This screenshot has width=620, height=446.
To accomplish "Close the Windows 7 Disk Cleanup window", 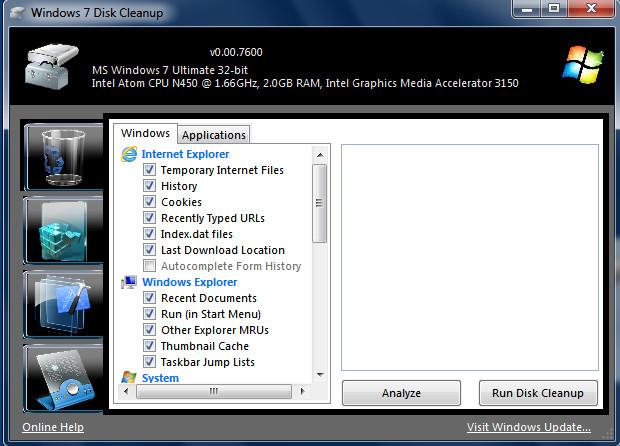I will click(x=592, y=9).
